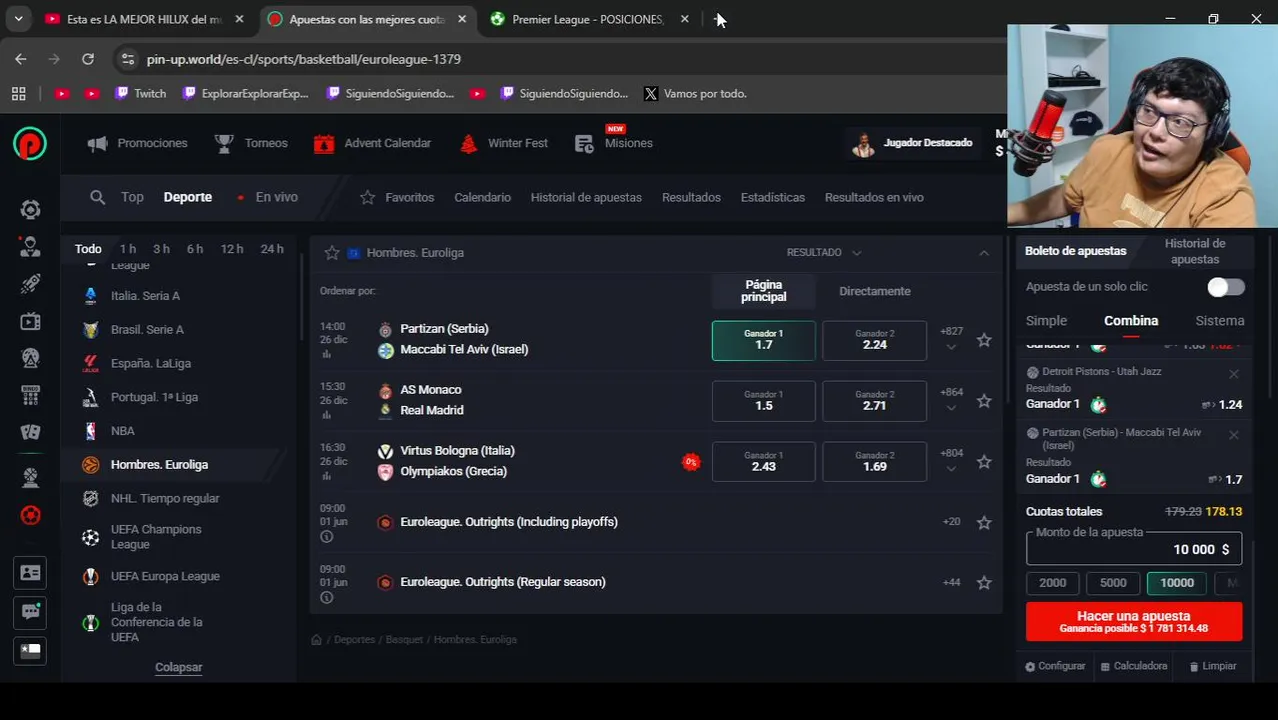Open sidebar live chat icon
The width and height of the screenshot is (1278, 720).
coord(30,611)
